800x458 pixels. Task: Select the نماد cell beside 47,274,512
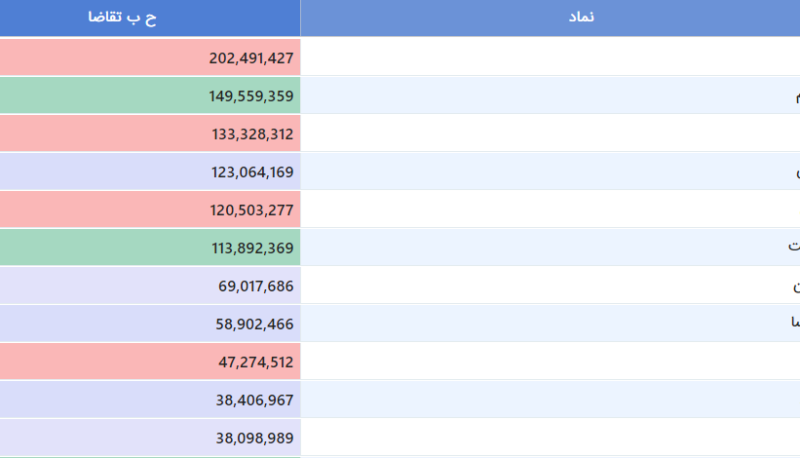point(550,362)
